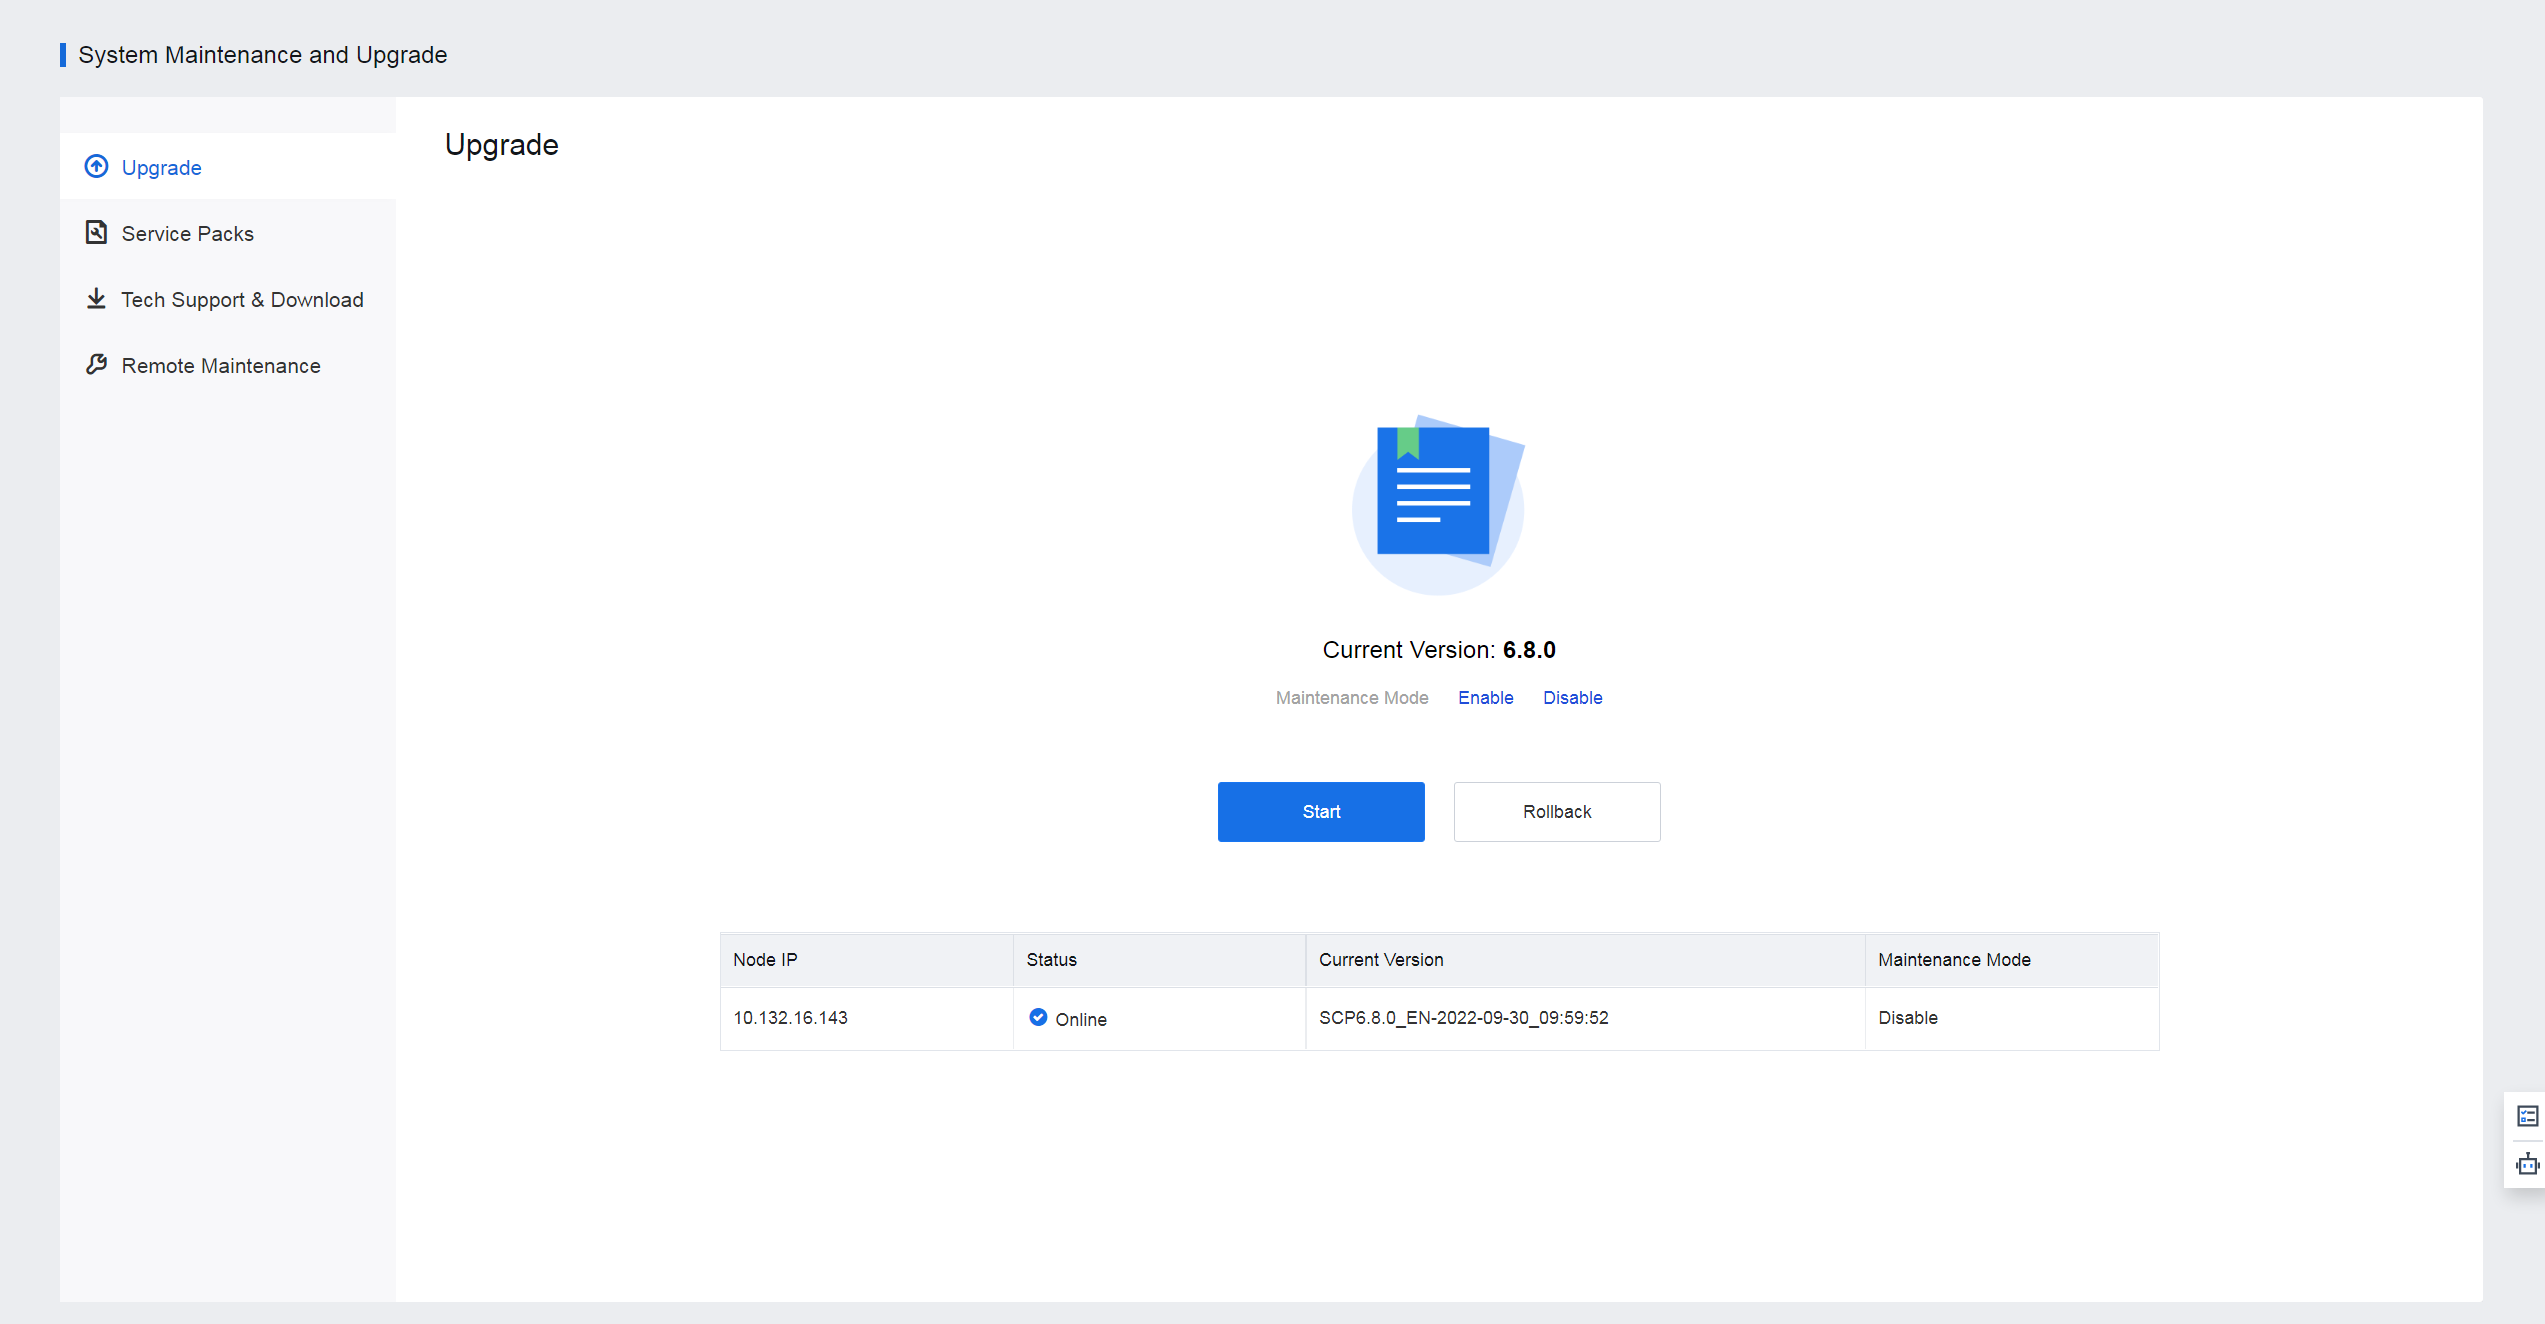
Task: Go to Tech Support & Download section
Action: pyautogui.click(x=242, y=300)
